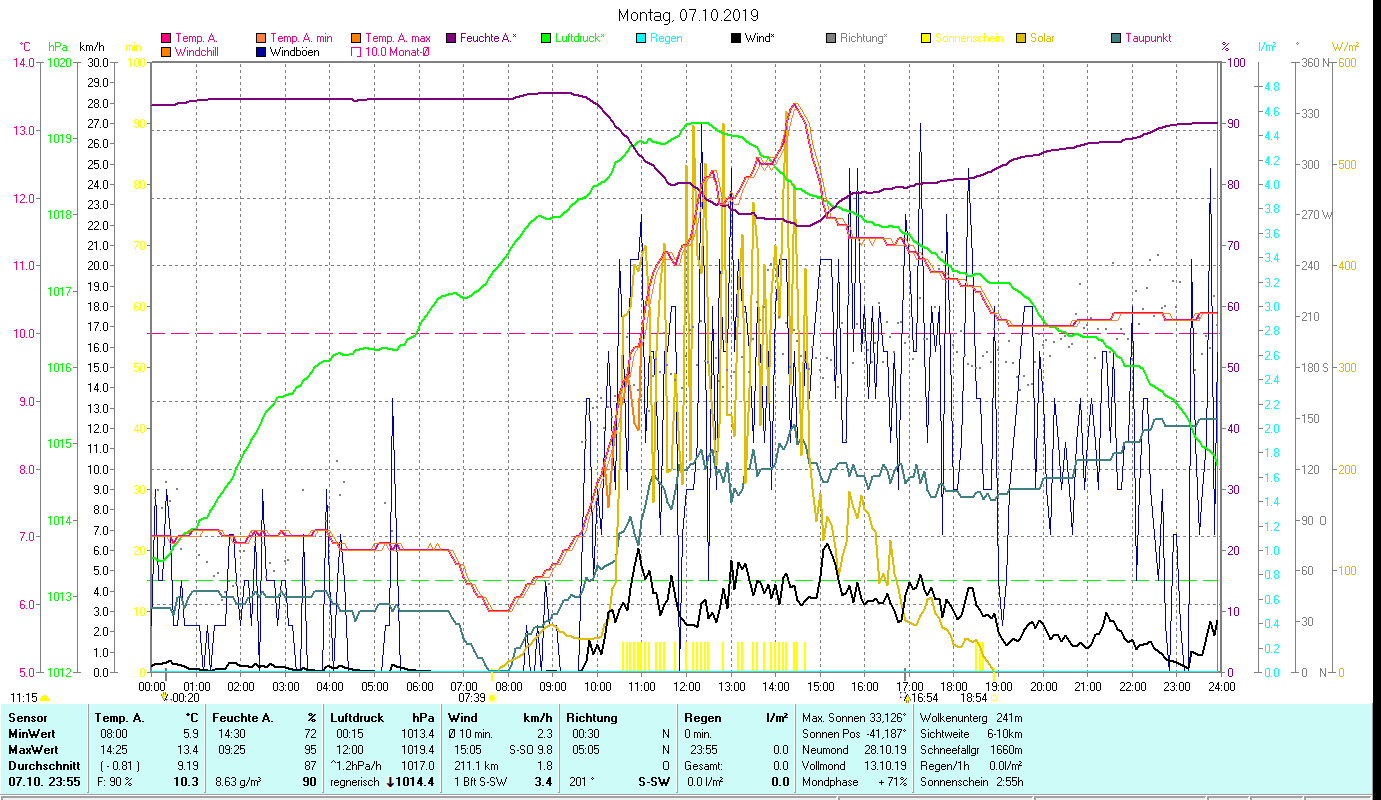Click the Temp. A. min legend label
Image resolution: width=1381 pixels, height=800 pixels.
coord(301,38)
